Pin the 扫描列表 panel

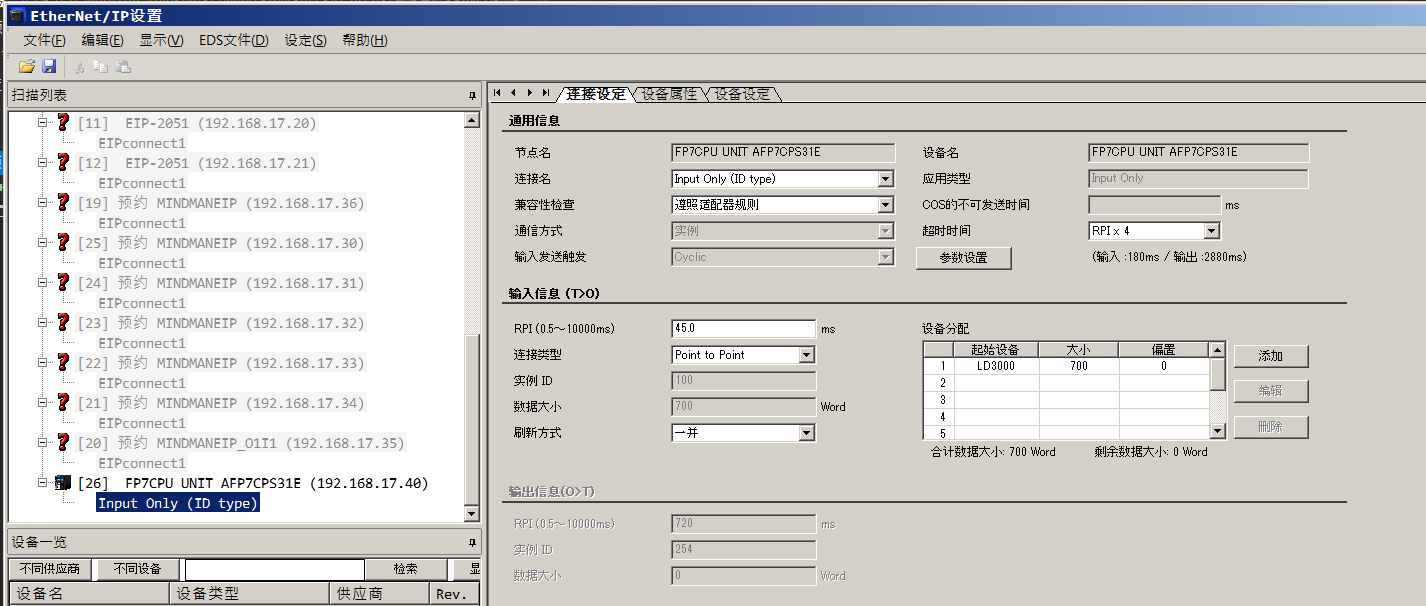[x=472, y=95]
